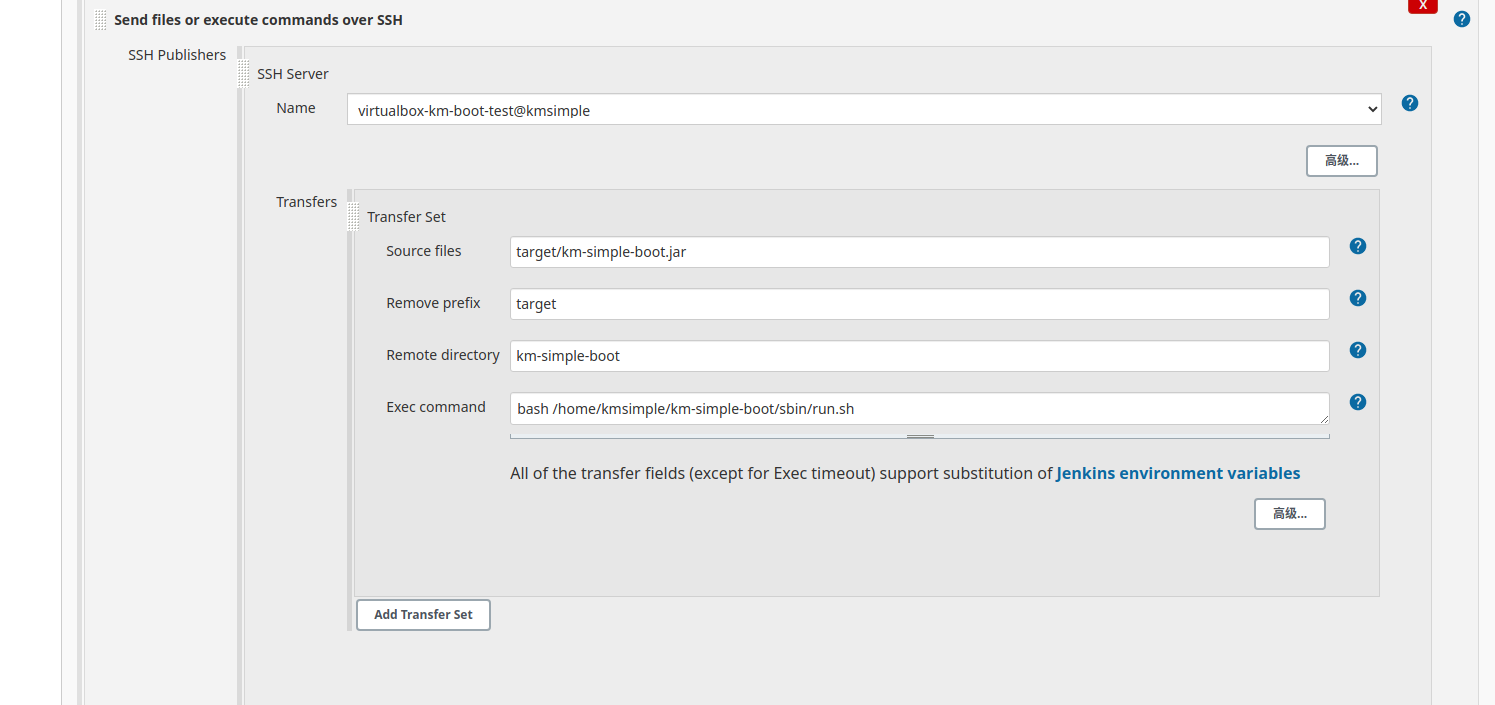Show help for Exec command field
Image resolution: width=1495 pixels, height=705 pixels.
(1358, 402)
